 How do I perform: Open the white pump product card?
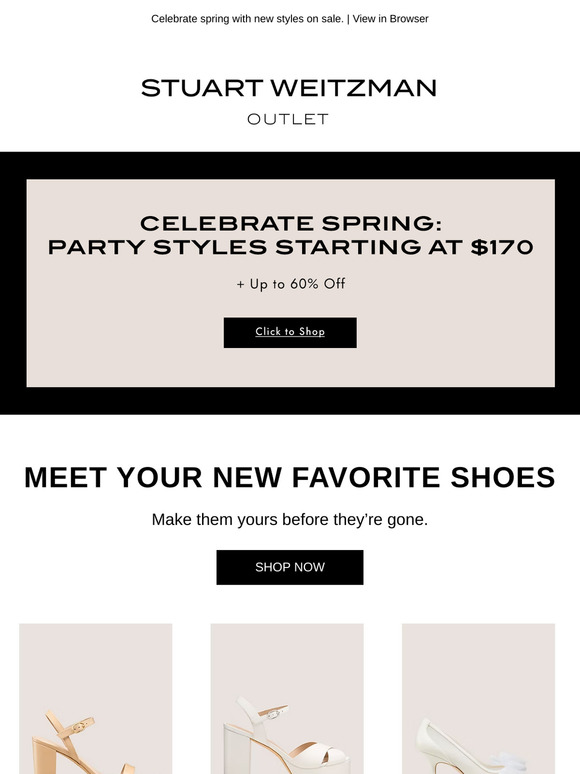point(478,698)
